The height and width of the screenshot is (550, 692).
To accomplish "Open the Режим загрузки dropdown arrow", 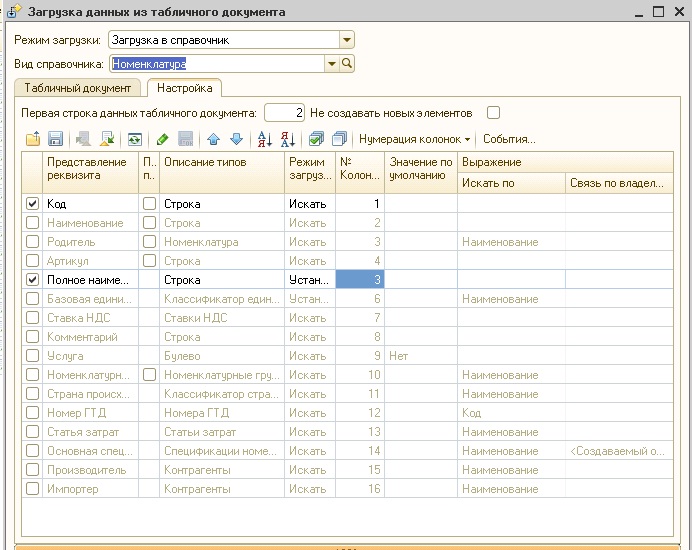I will (347, 40).
